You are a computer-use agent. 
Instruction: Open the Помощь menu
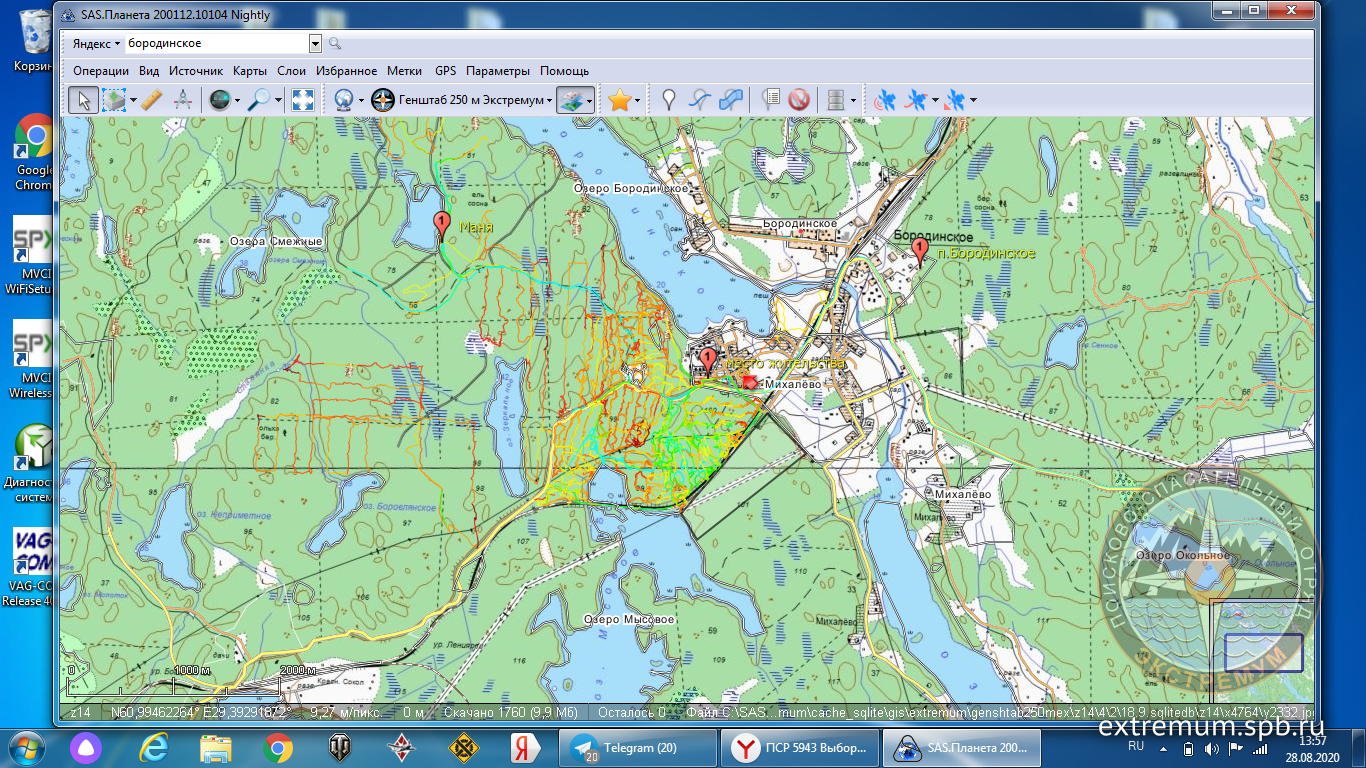pos(565,71)
